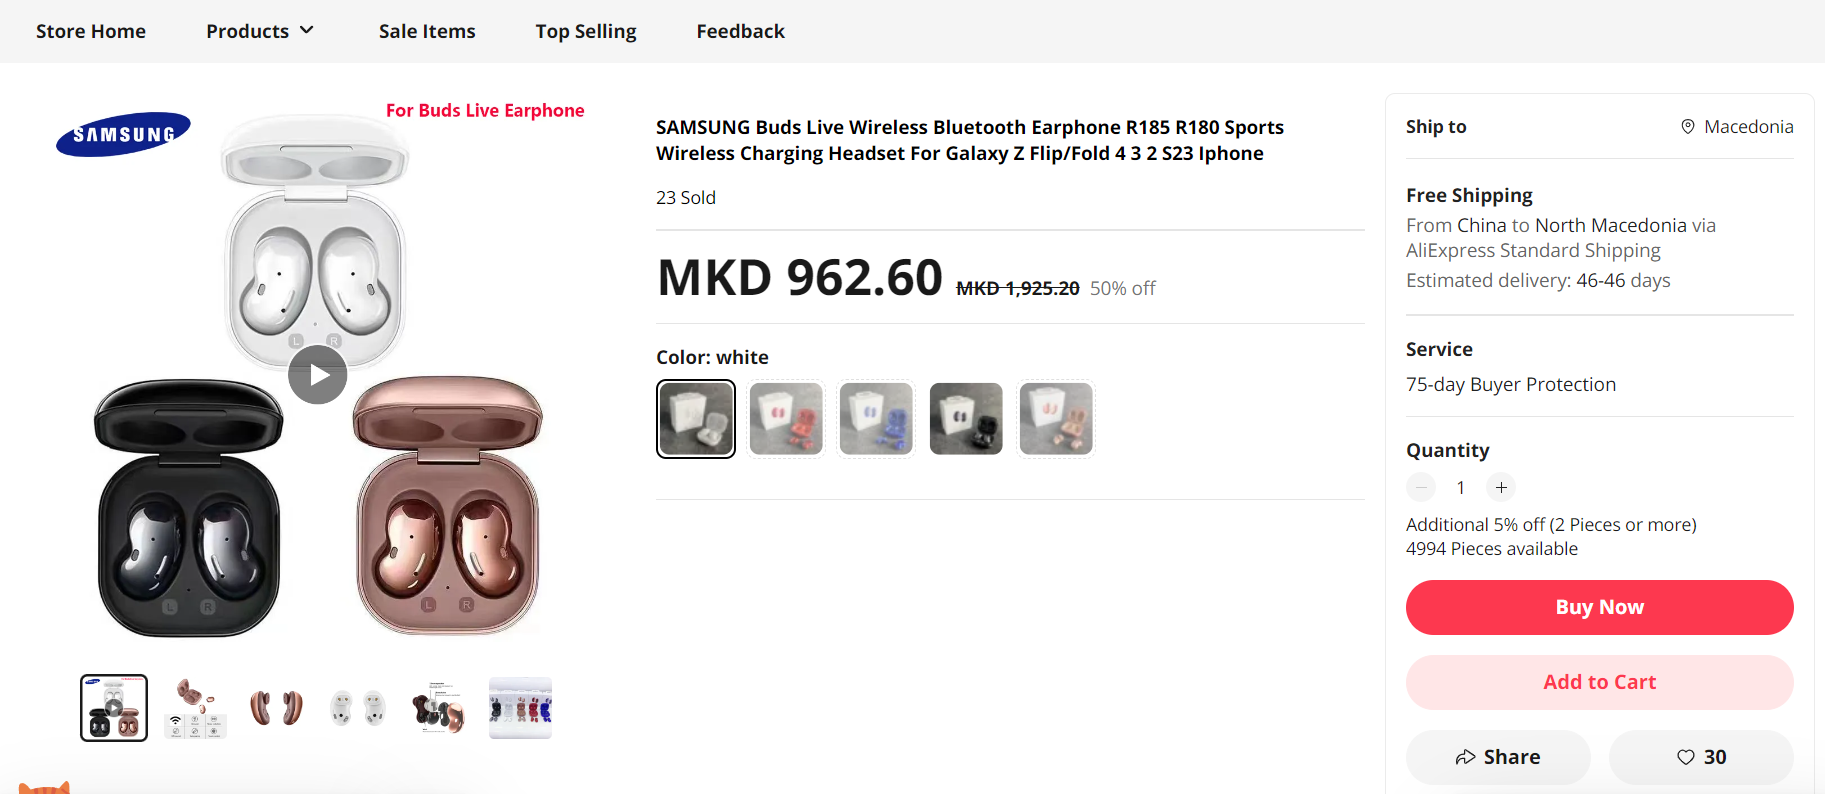Click the Samsung logo on the product image
This screenshot has height=794, width=1825.
(x=123, y=134)
